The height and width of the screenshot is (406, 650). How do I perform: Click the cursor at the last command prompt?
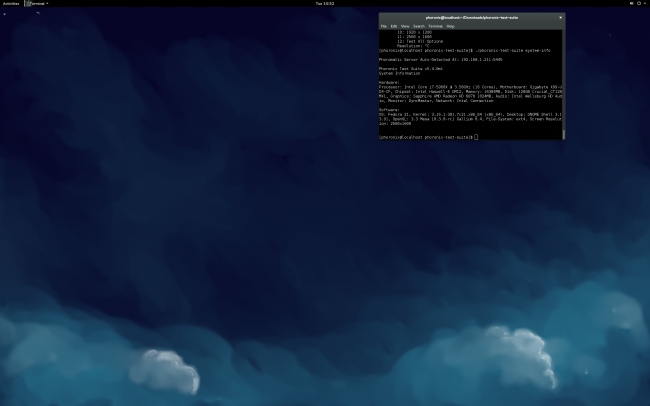[x=476, y=137]
